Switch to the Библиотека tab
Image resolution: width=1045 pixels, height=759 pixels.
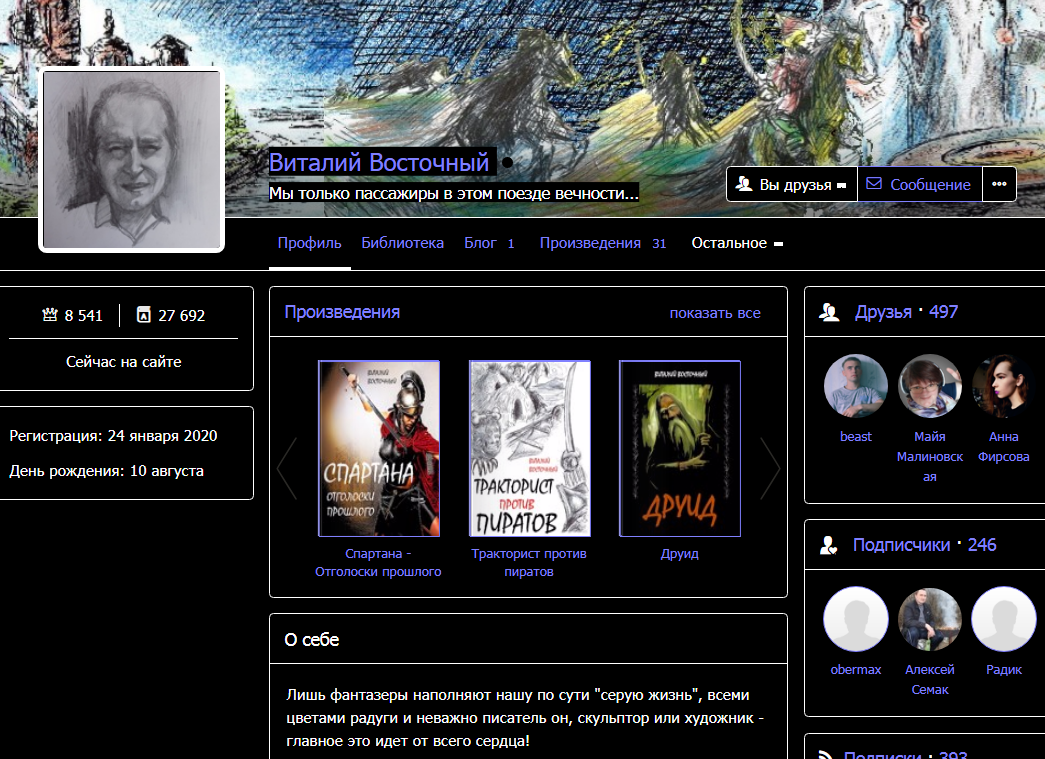[x=402, y=243]
